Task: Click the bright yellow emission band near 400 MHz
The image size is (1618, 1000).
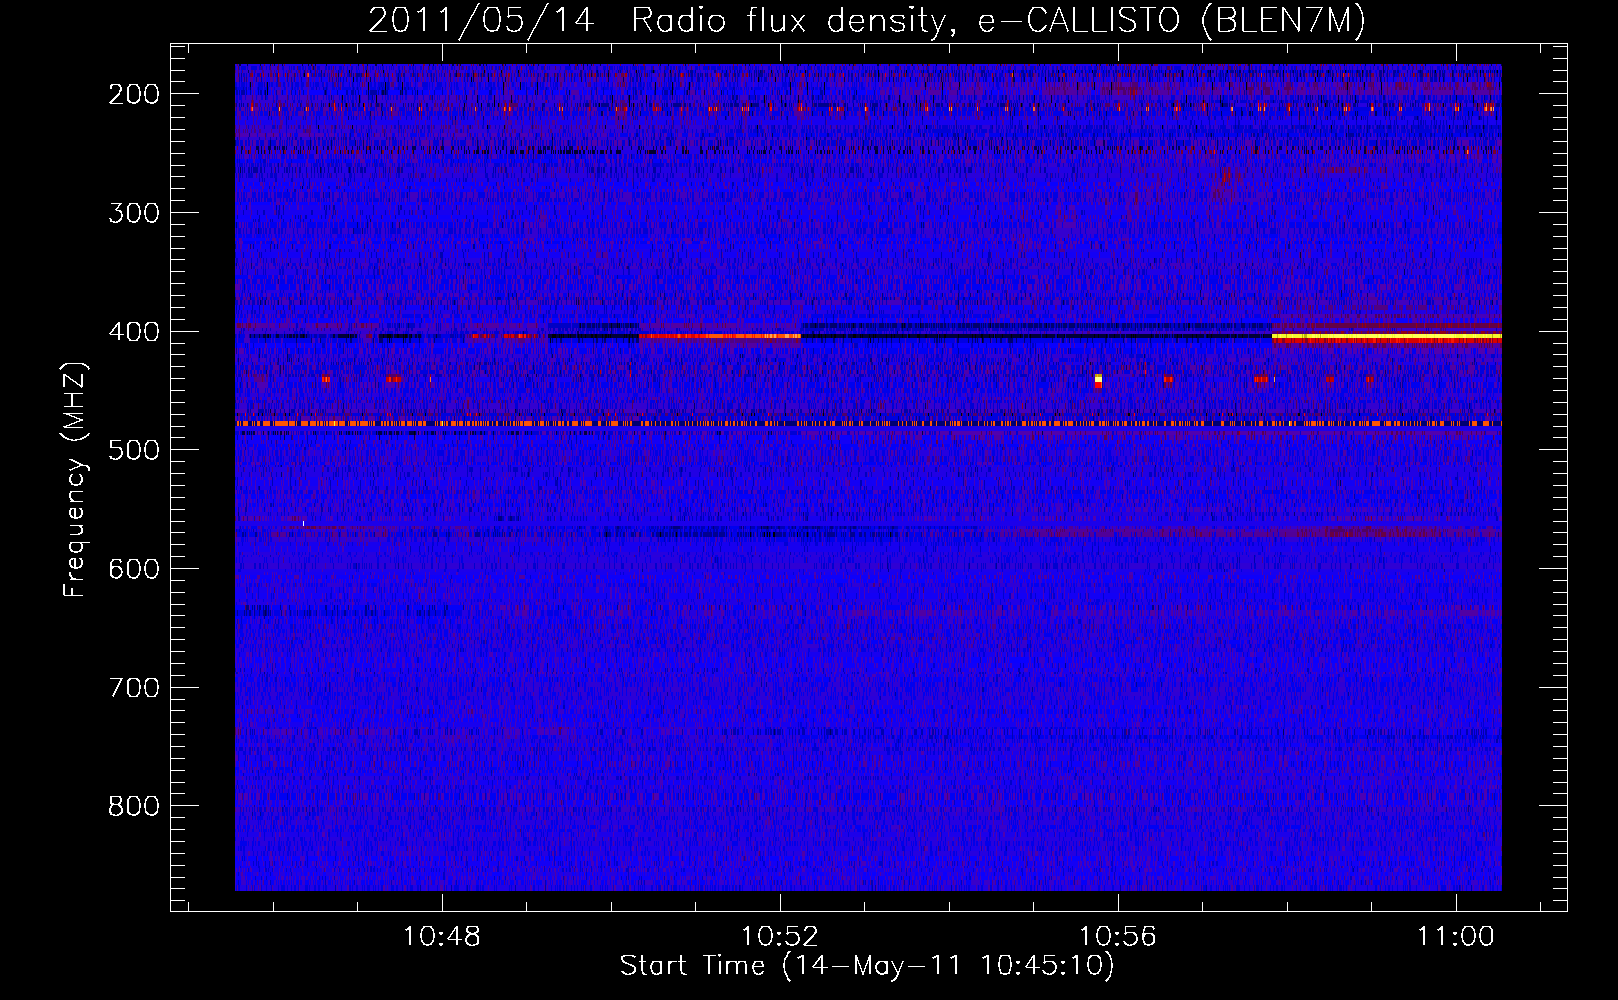Action: (1386, 337)
